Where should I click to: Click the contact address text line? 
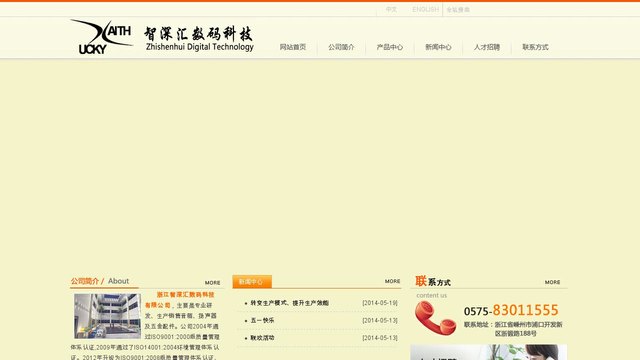(x=513, y=329)
